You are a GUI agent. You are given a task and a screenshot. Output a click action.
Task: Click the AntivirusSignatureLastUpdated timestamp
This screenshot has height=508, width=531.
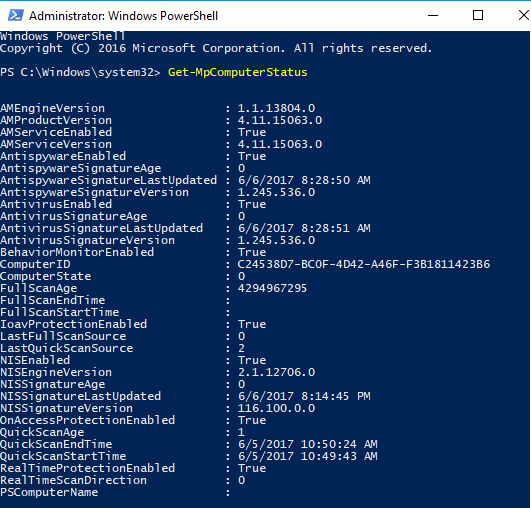point(304,228)
